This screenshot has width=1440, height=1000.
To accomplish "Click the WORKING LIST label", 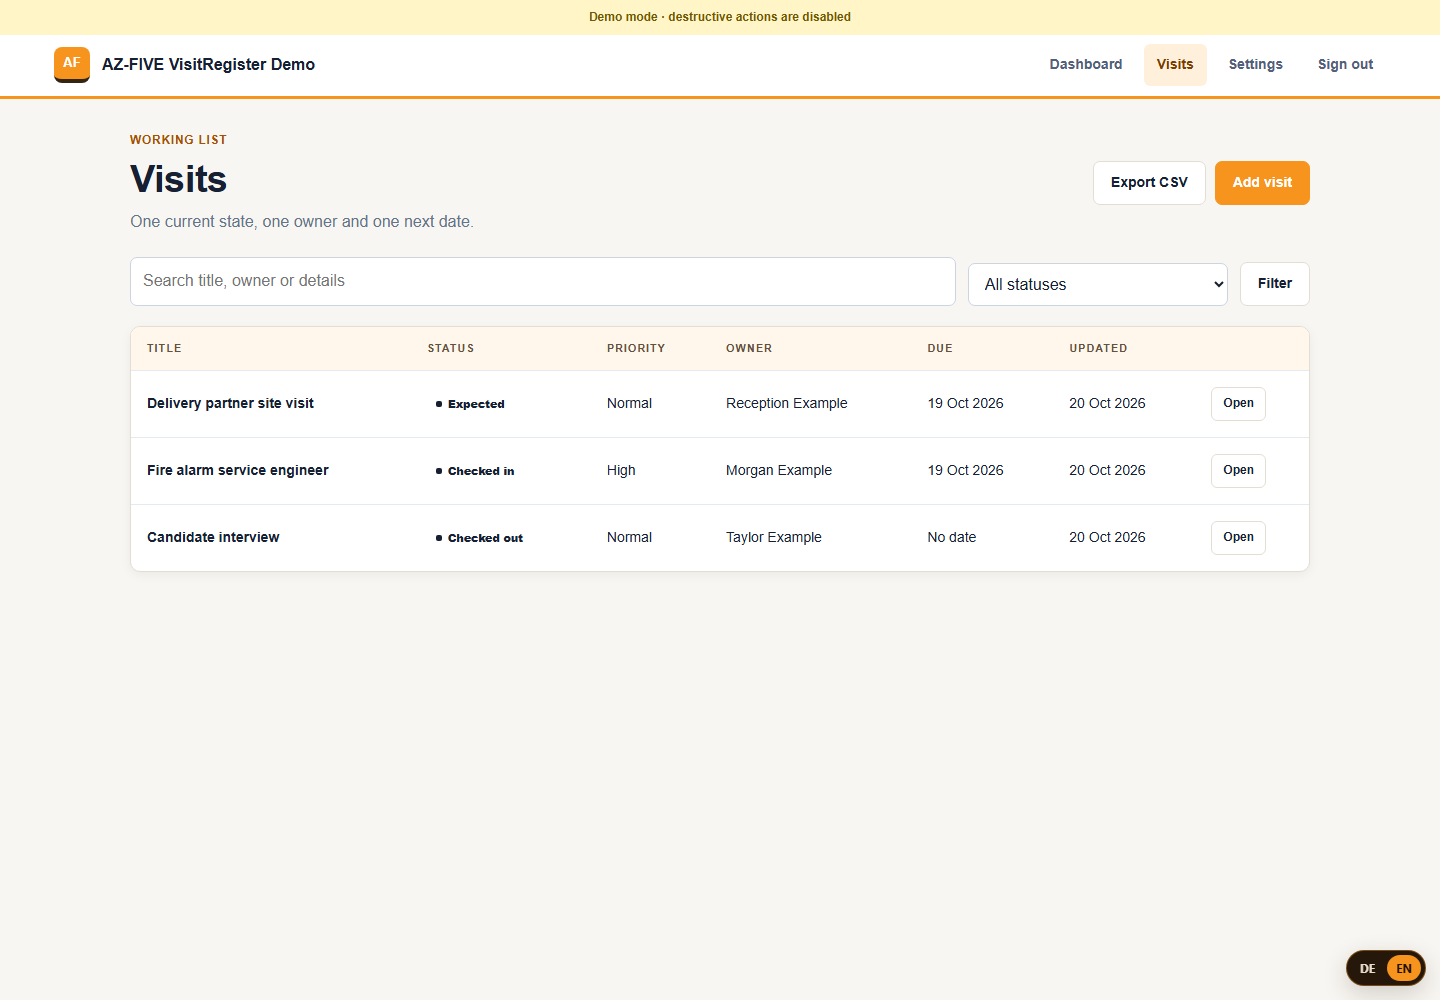I will (x=178, y=140).
